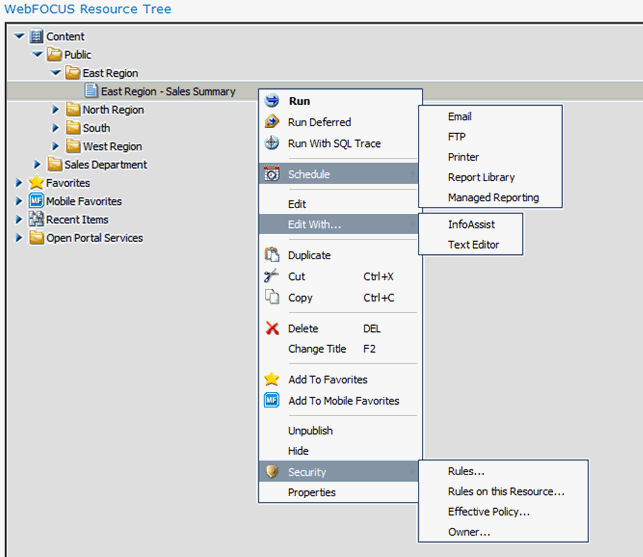Click the Content repository icon

pyautogui.click(x=36, y=37)
